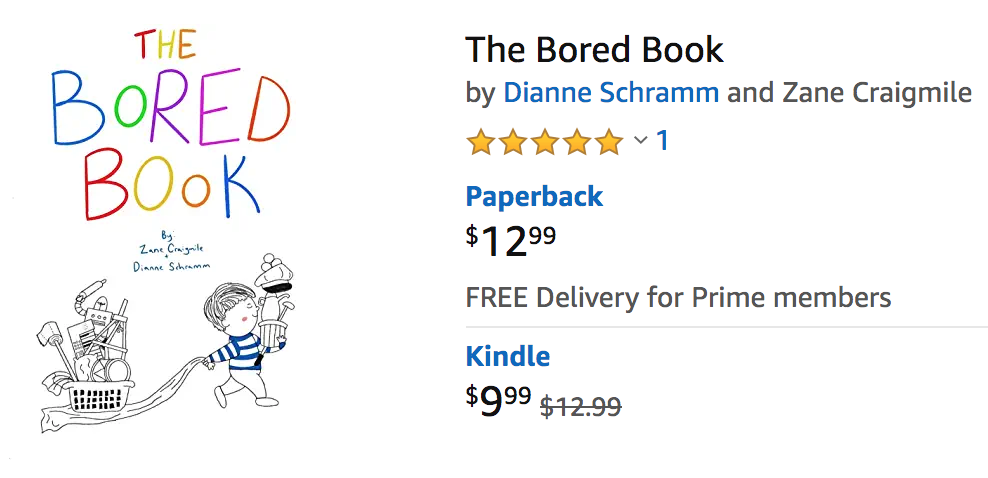The image size is (988, 478).
Task: Open author Dianne Schramm's page
Action: pyautogui.click(x=610, y=93)
